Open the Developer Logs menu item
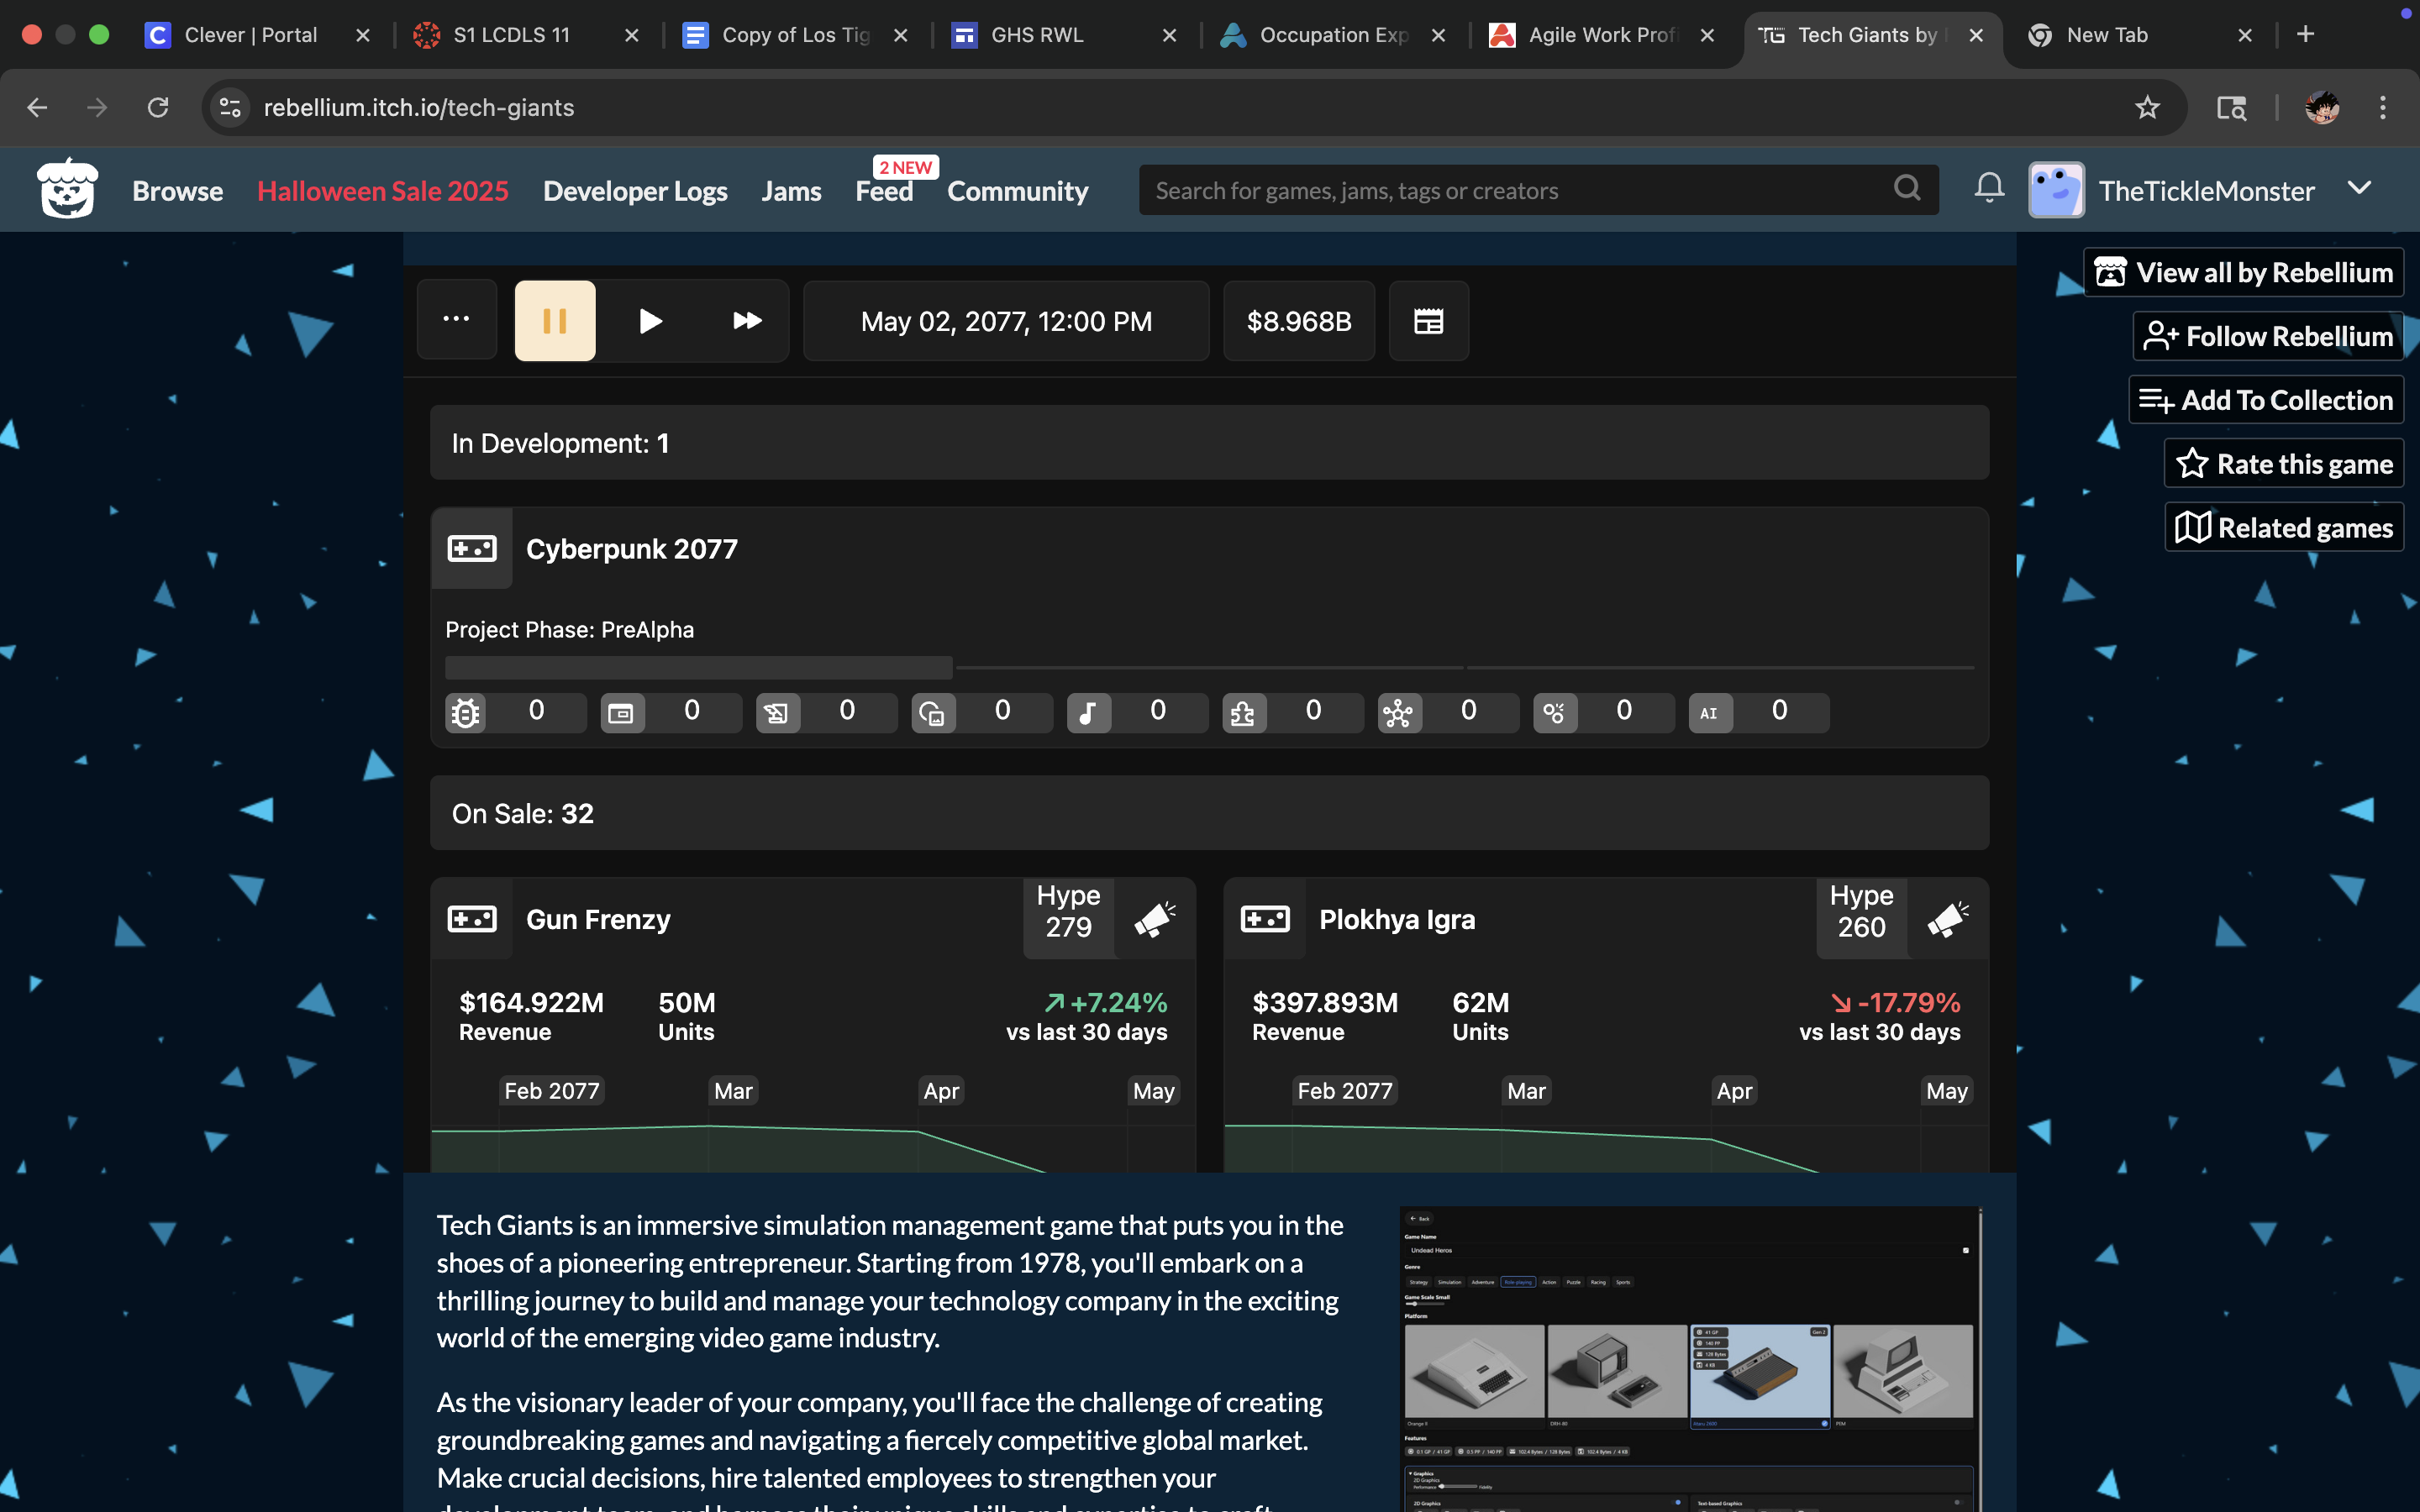This screenshot has height=1512, width=2420. 635,190
